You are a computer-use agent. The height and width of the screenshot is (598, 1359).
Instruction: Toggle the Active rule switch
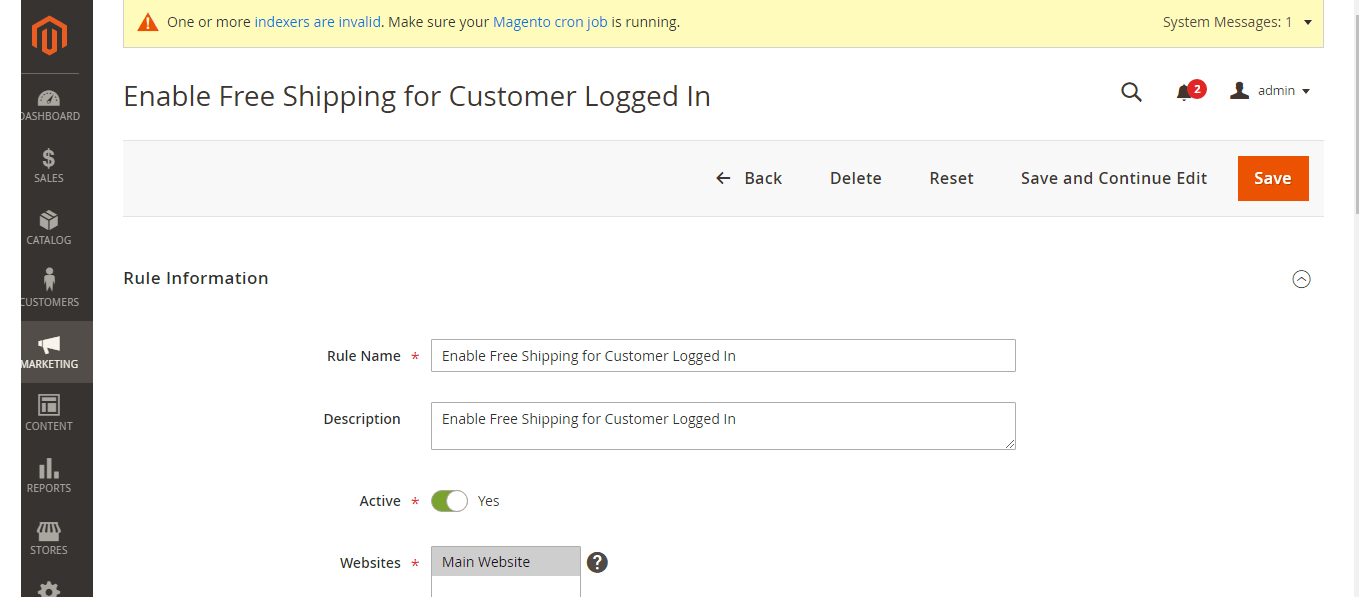click(x=449, y=501)
